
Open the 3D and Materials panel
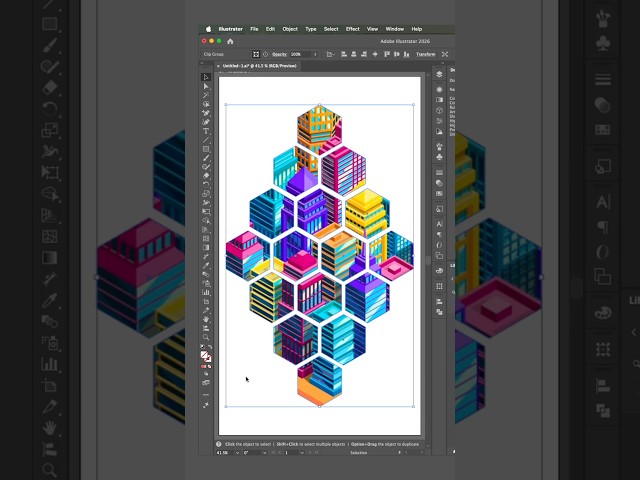(439, 110)
